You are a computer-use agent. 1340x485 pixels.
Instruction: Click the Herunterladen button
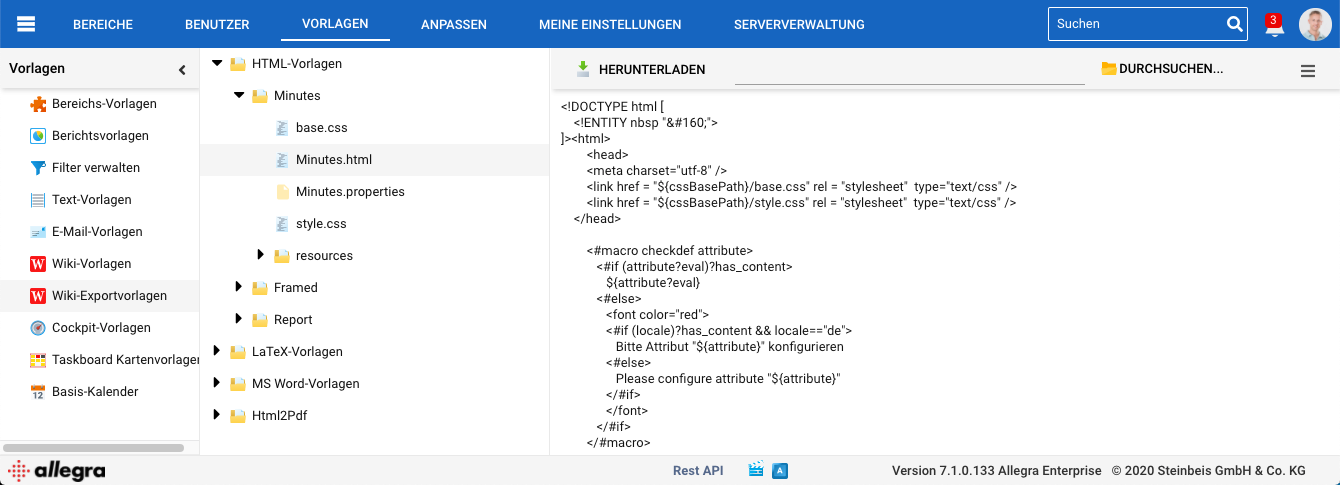(640, 69)
